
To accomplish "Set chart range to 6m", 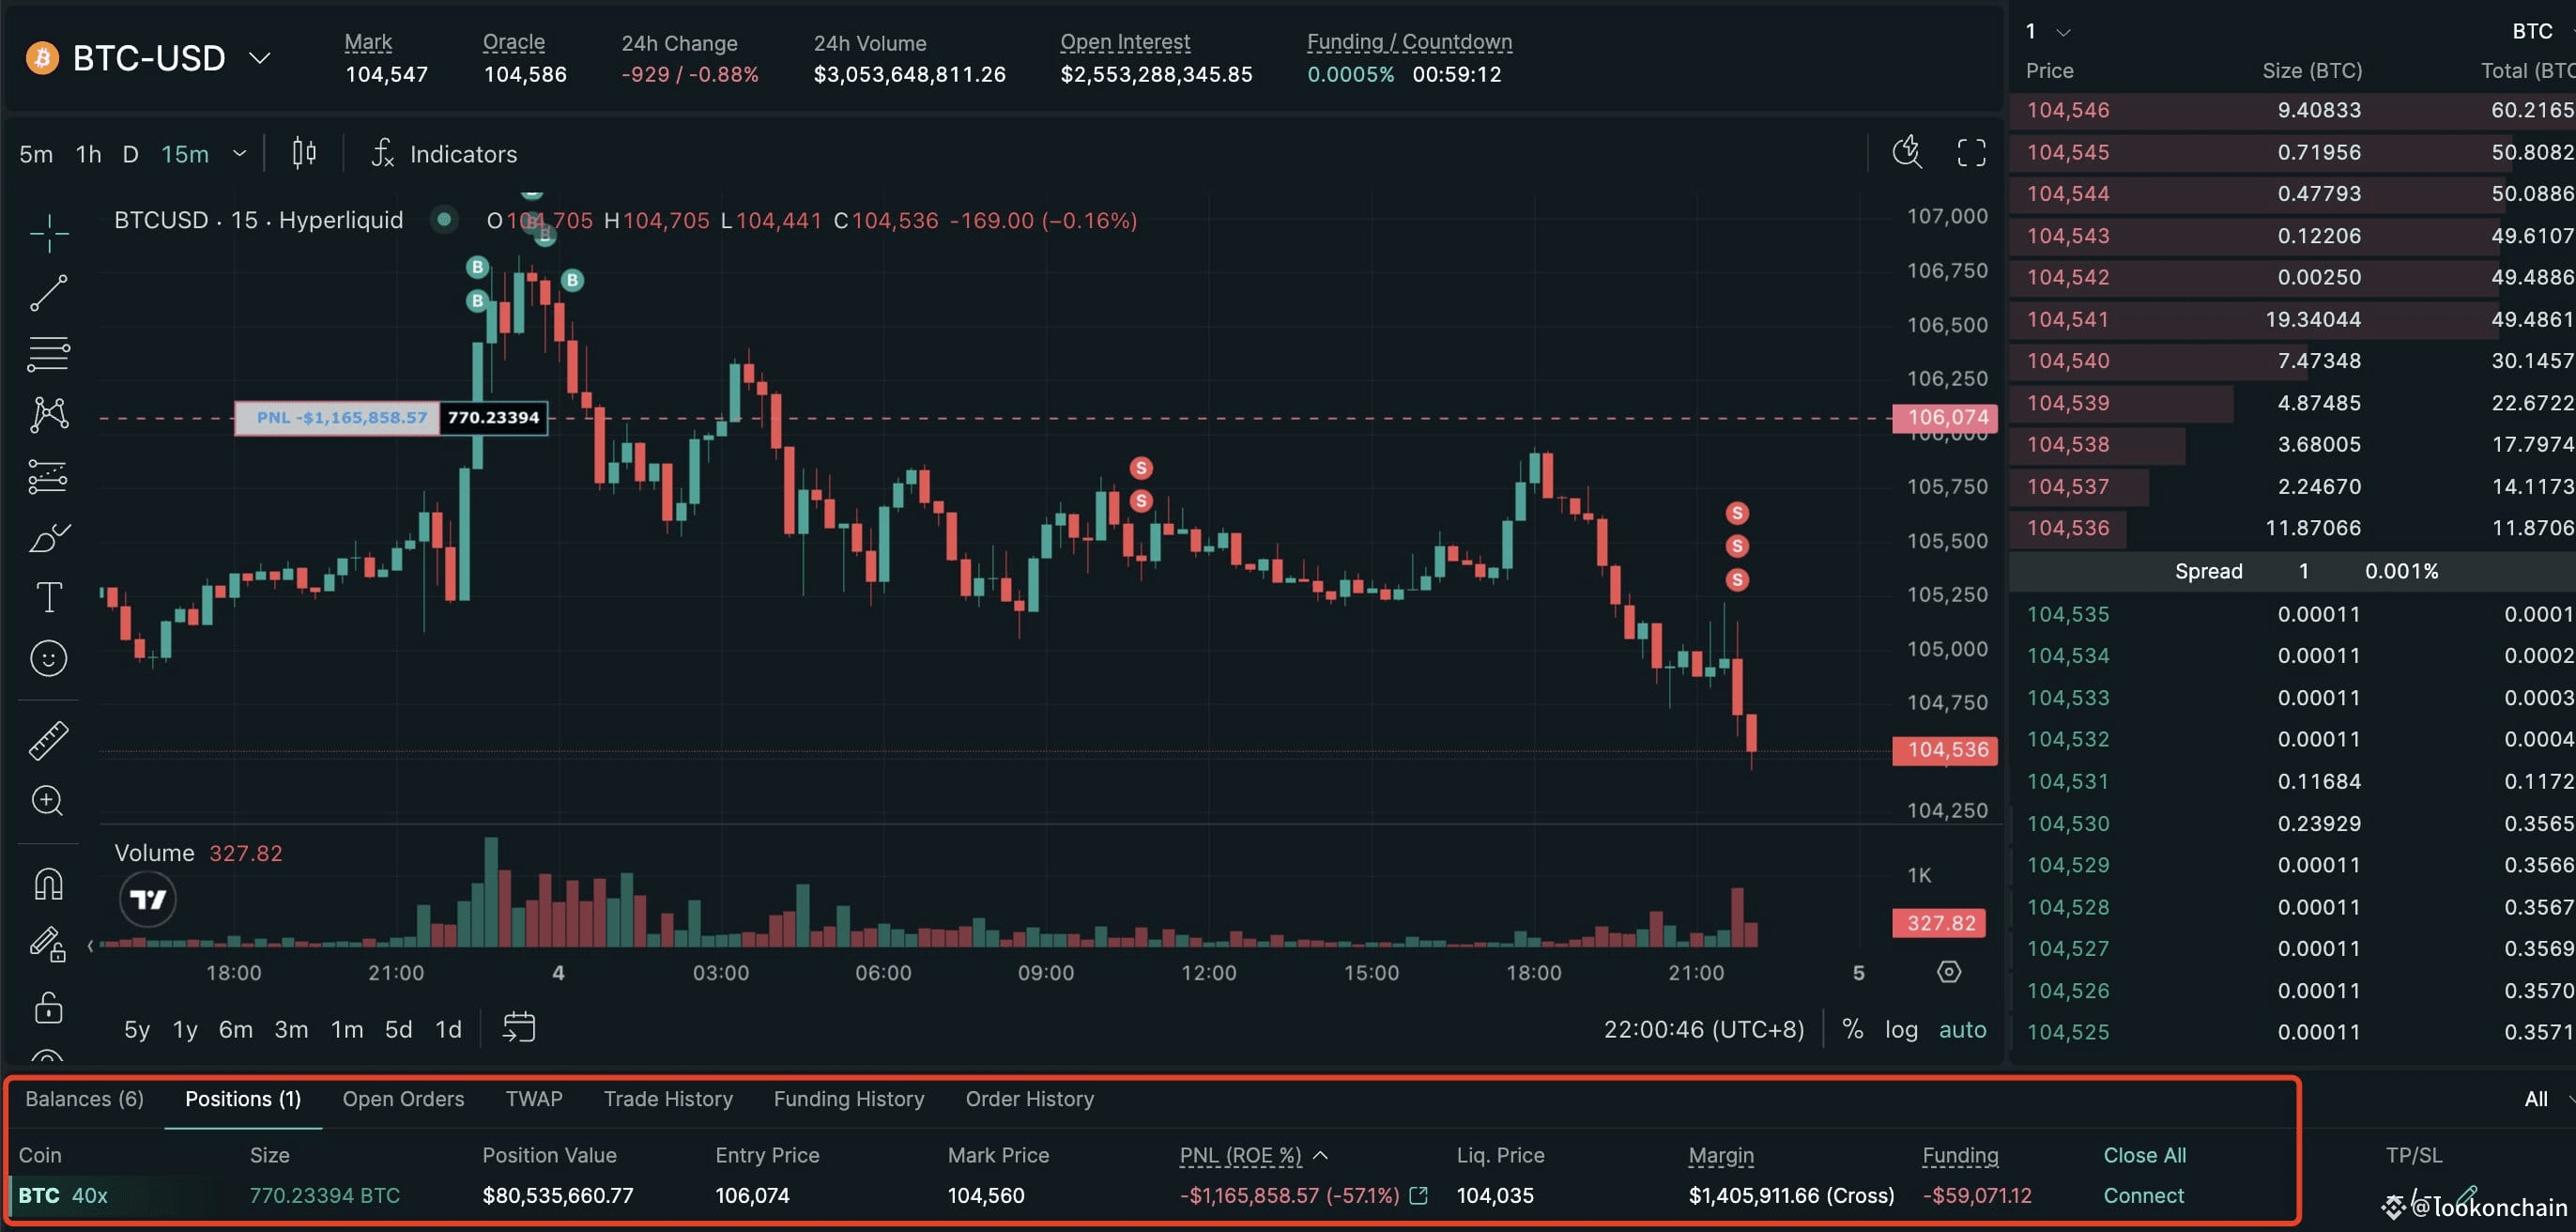I will pos(236,1029).
